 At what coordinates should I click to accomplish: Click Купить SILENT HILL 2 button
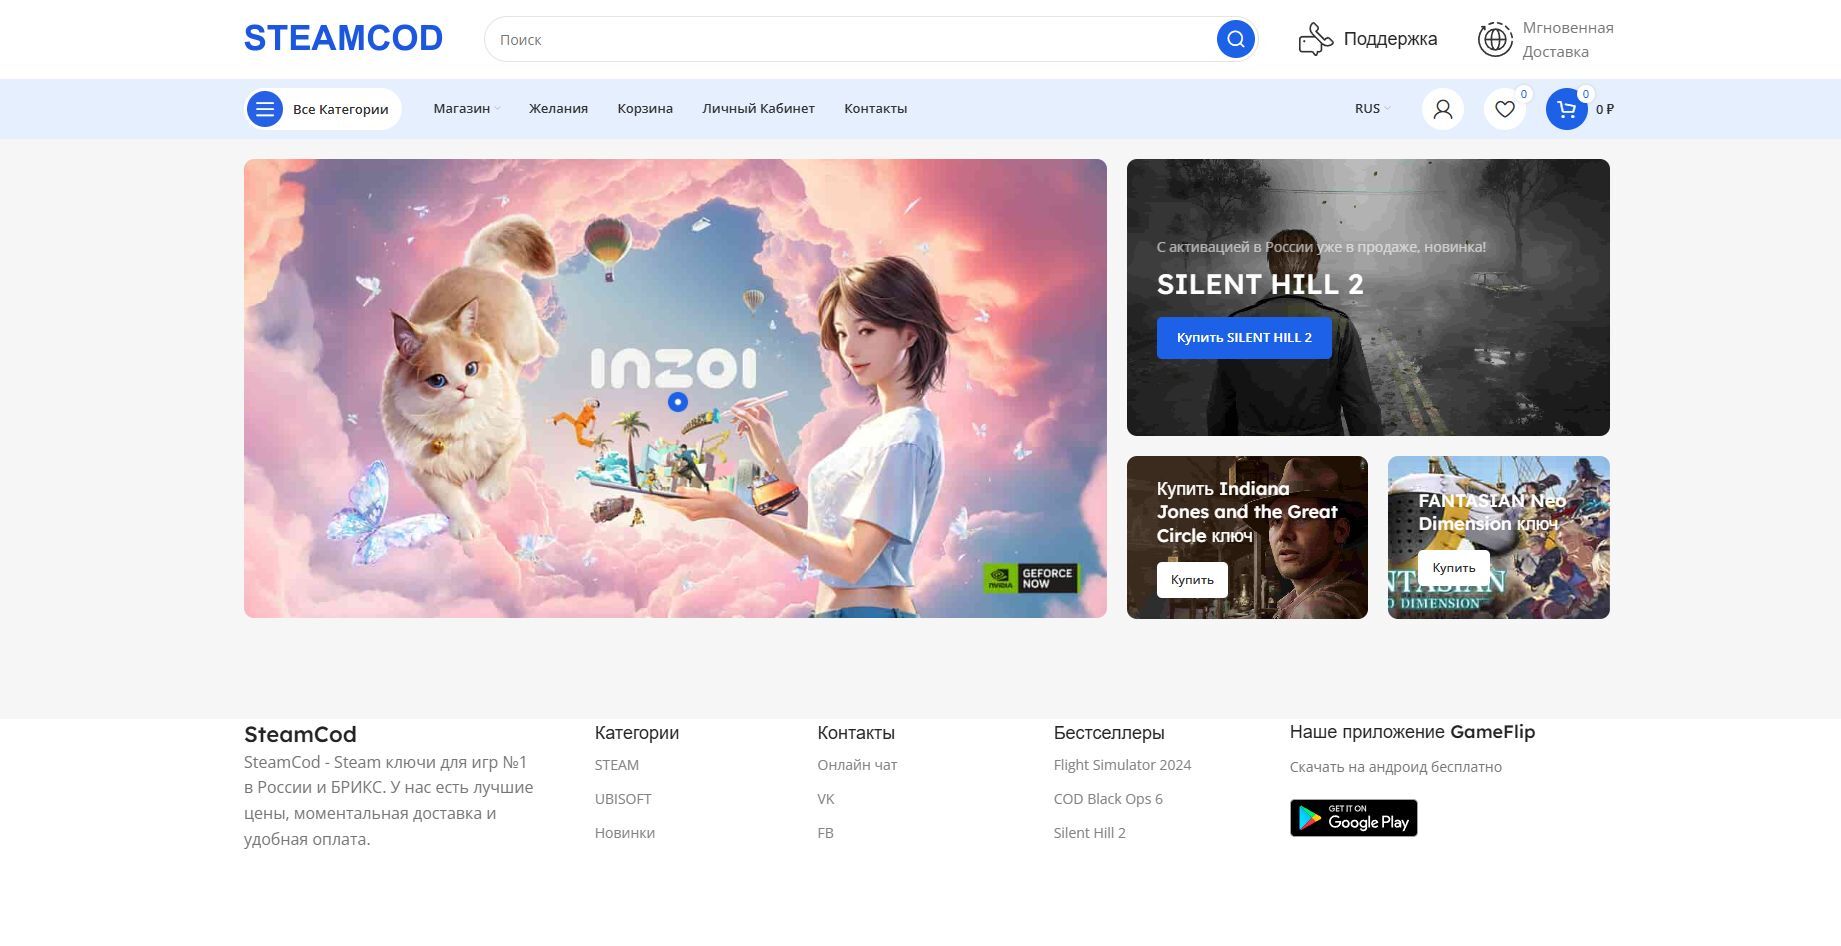[1244, 338]
